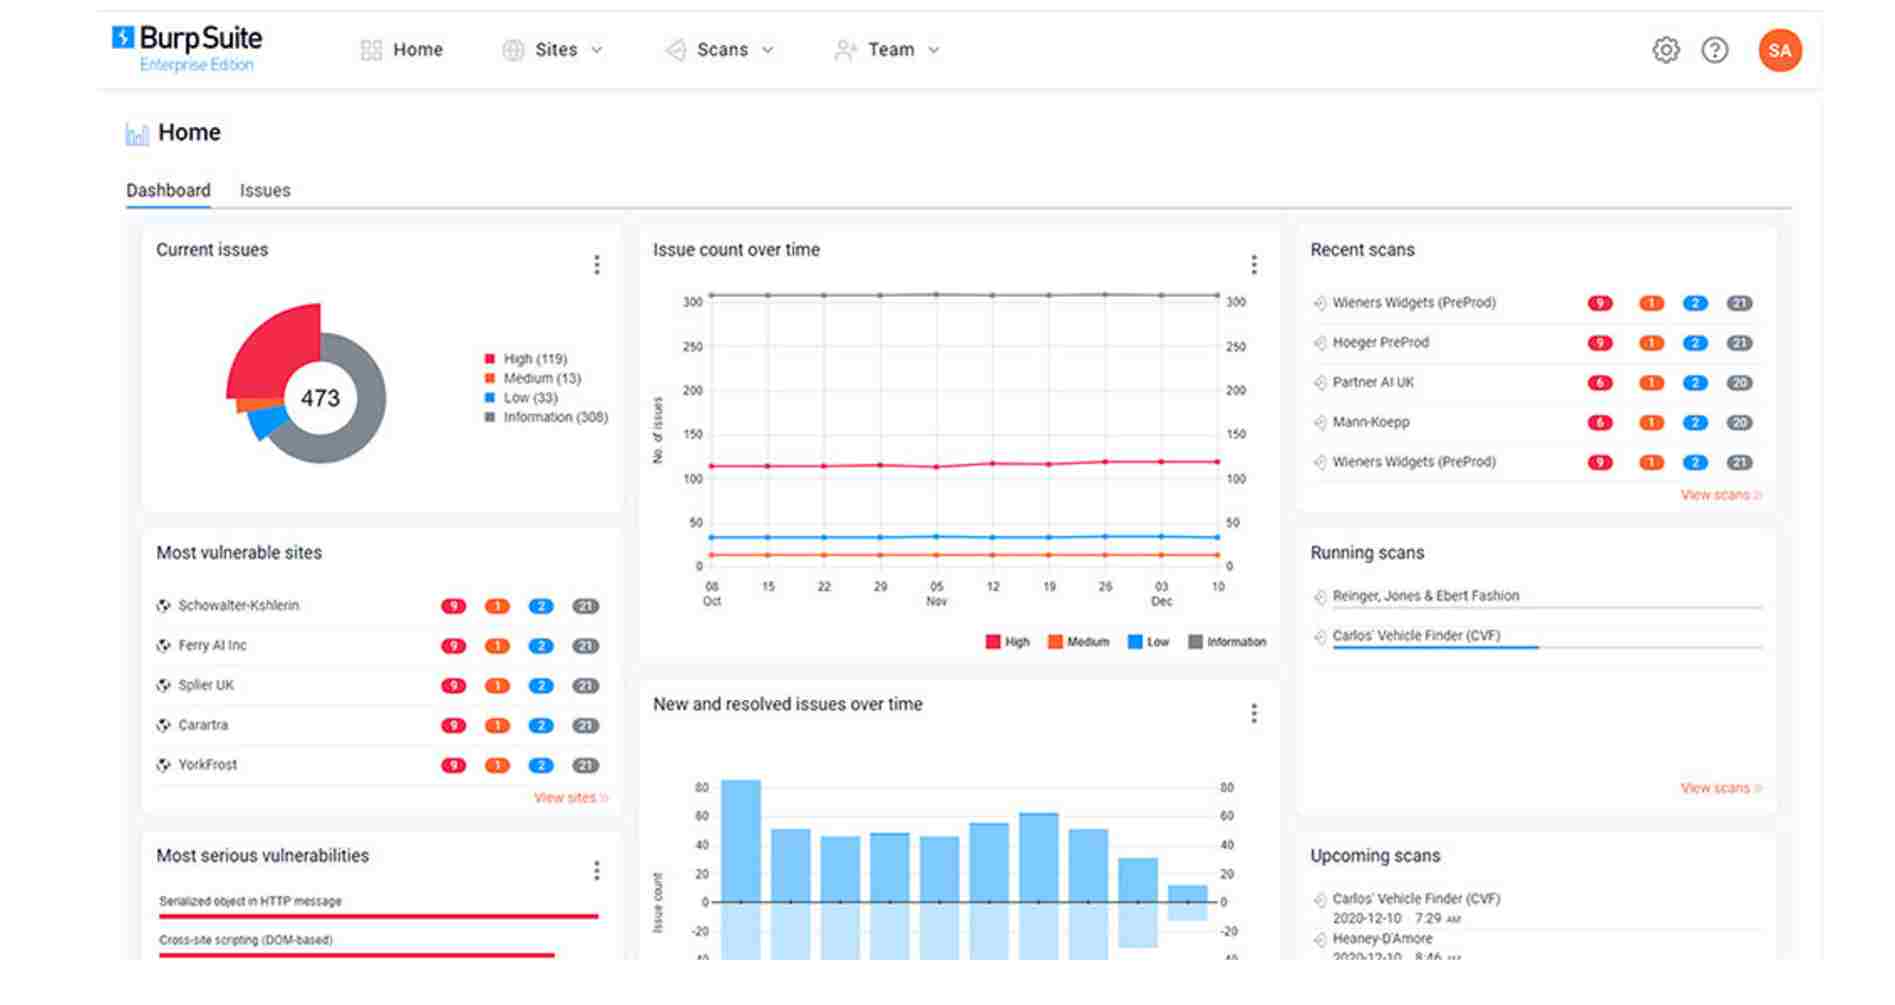The height and width of the screenshot is (1005, 1895).
Task: Click red high-count badge for YorkFrost
Action: [x=454, y=766]
